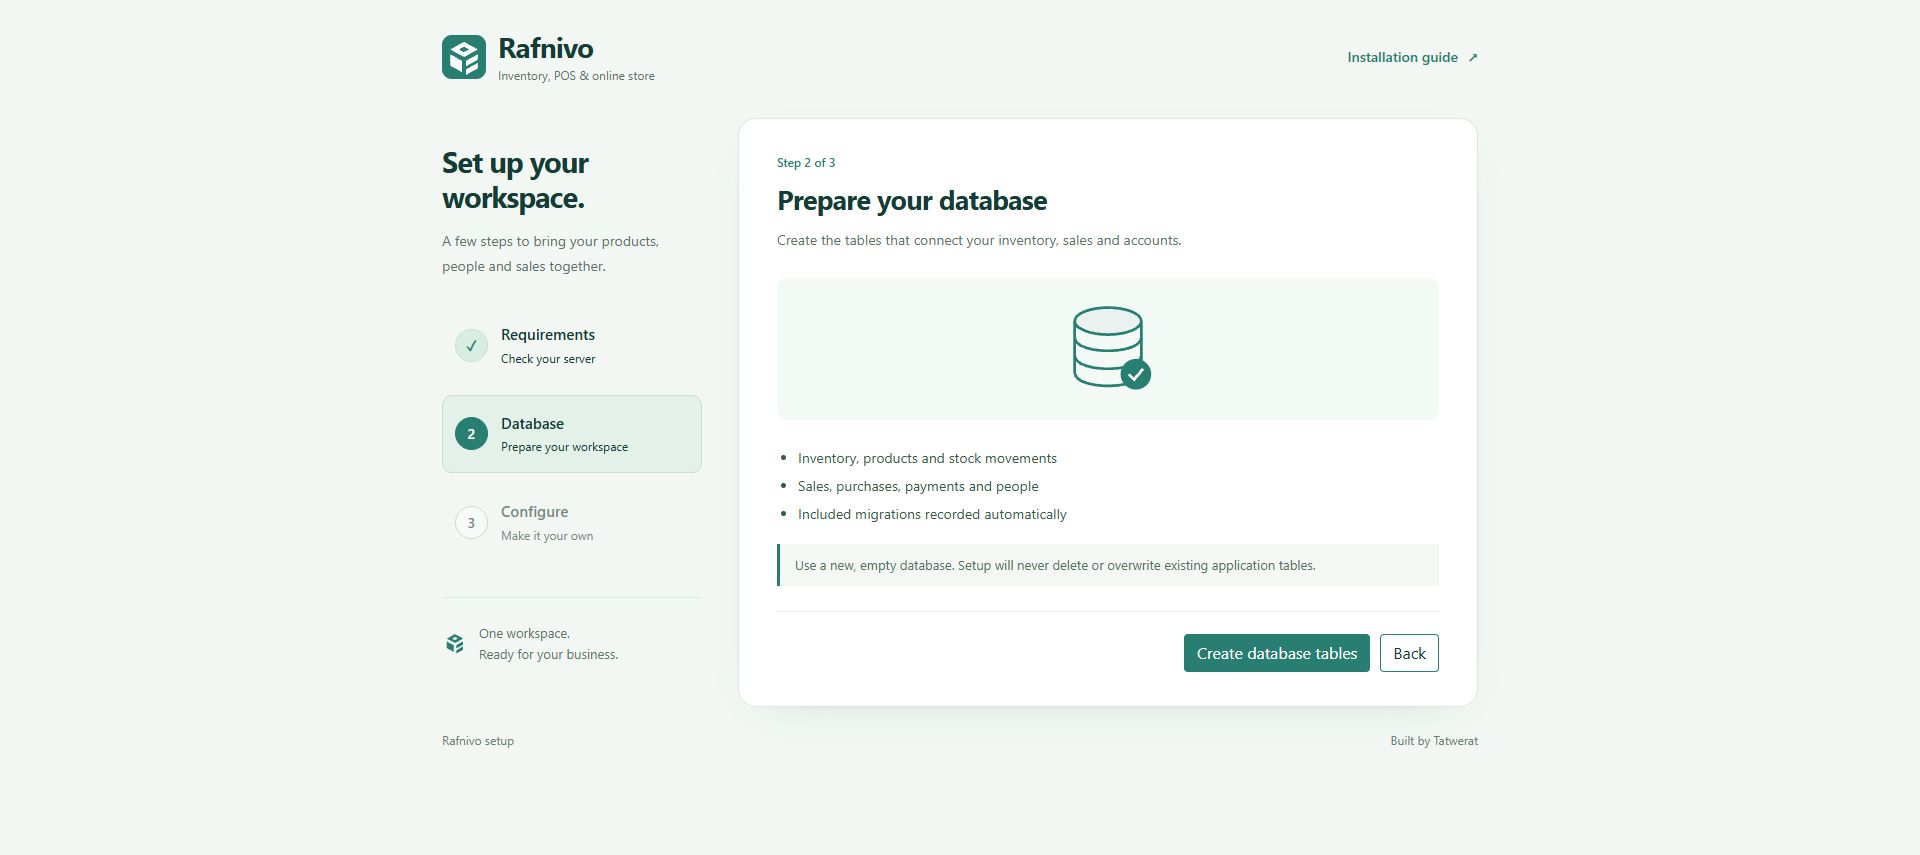Click the 'Rafnivo setup' footer text
The width and height of the screenshot is (1920, 855).
coord(478,741)
